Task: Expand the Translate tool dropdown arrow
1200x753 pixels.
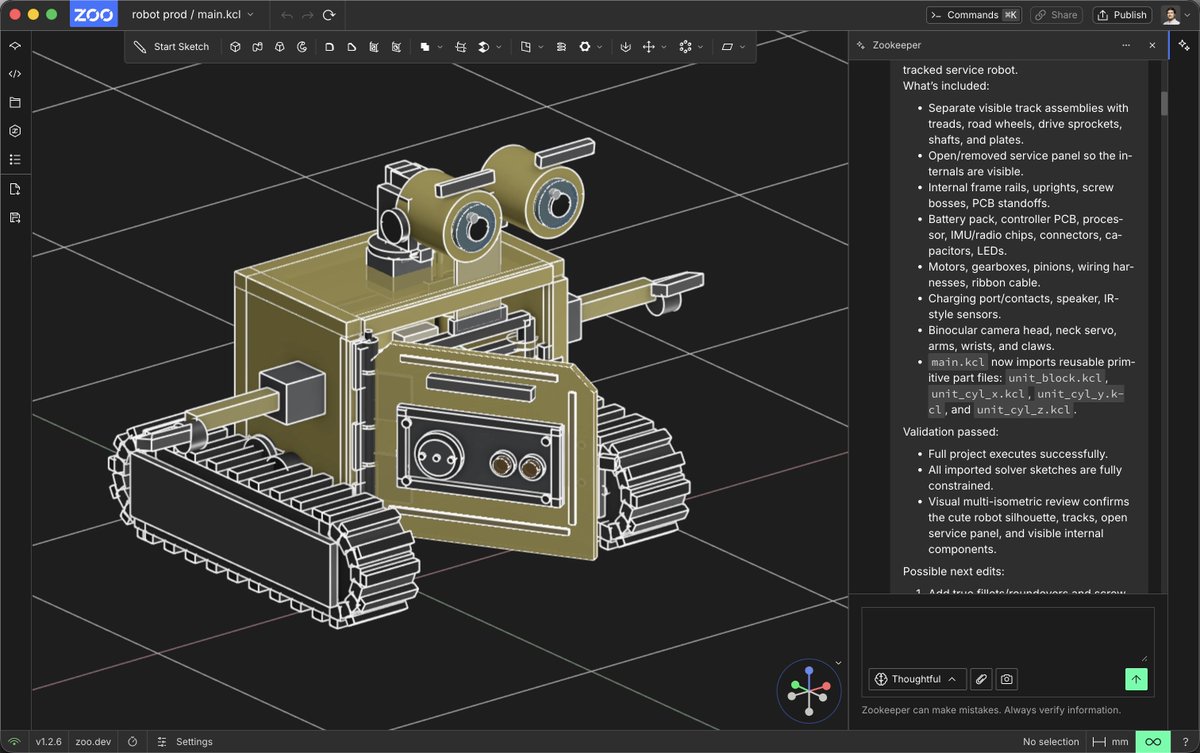Action: point(663,47)
